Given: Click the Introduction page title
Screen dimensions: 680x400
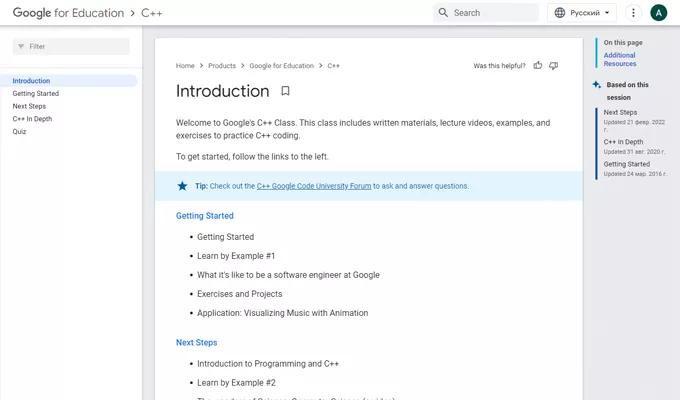Looking at the screenshot, I should (x=222, y=91).
